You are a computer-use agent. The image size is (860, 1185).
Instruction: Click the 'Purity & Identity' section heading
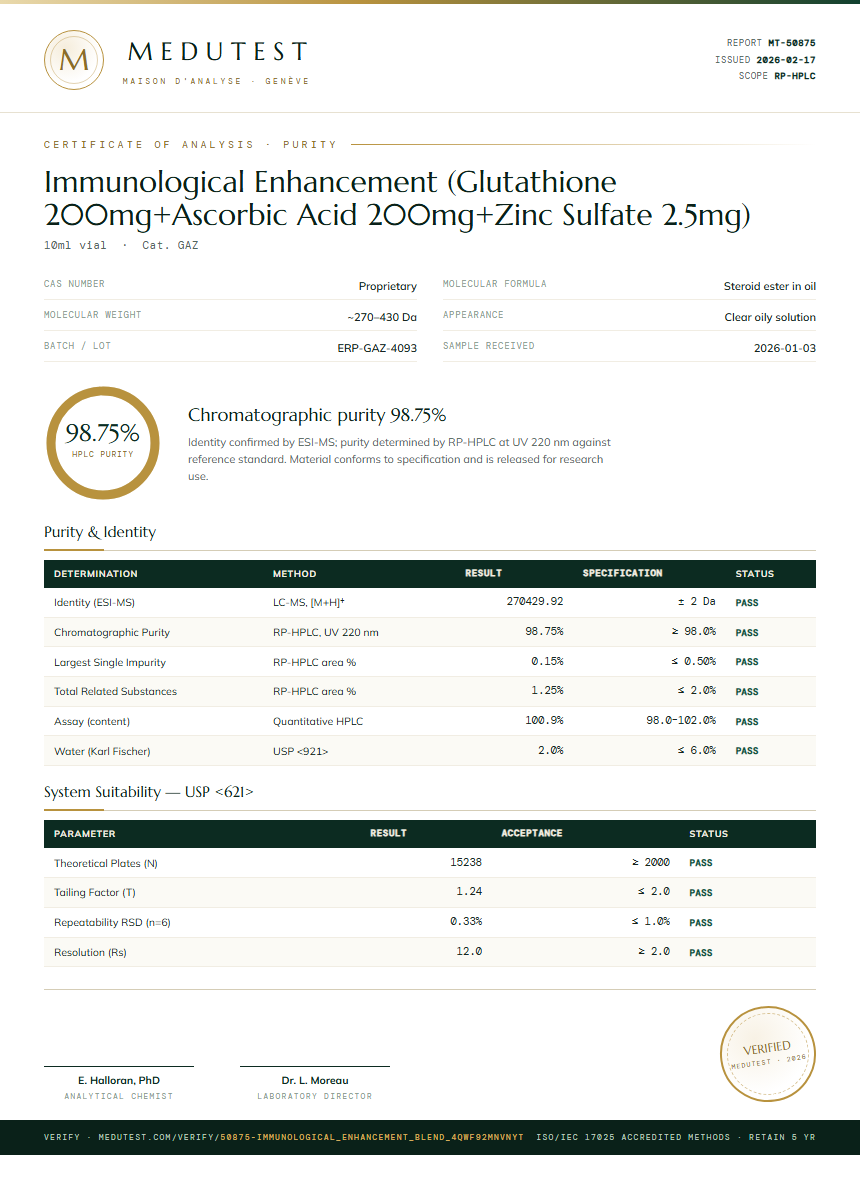100,532
